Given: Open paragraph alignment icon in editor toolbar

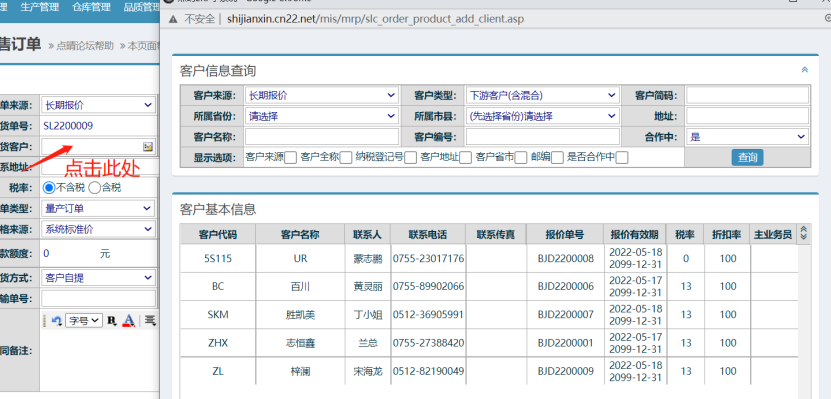Looking at the screenshot, I should (151, 320).
